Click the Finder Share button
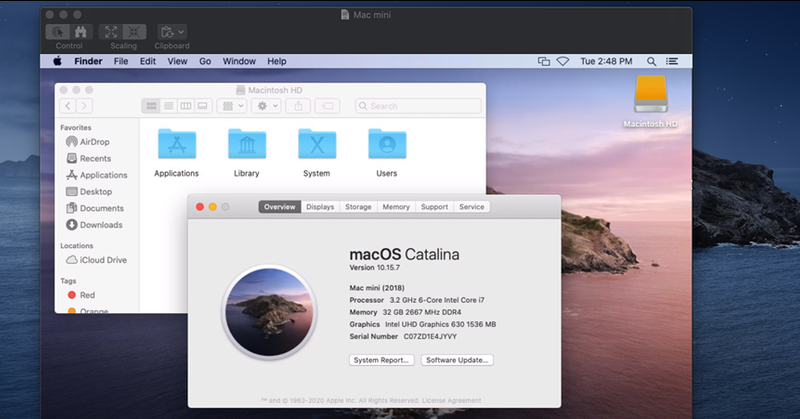Screen dimensions: 800x419 (x=298, y=106)
